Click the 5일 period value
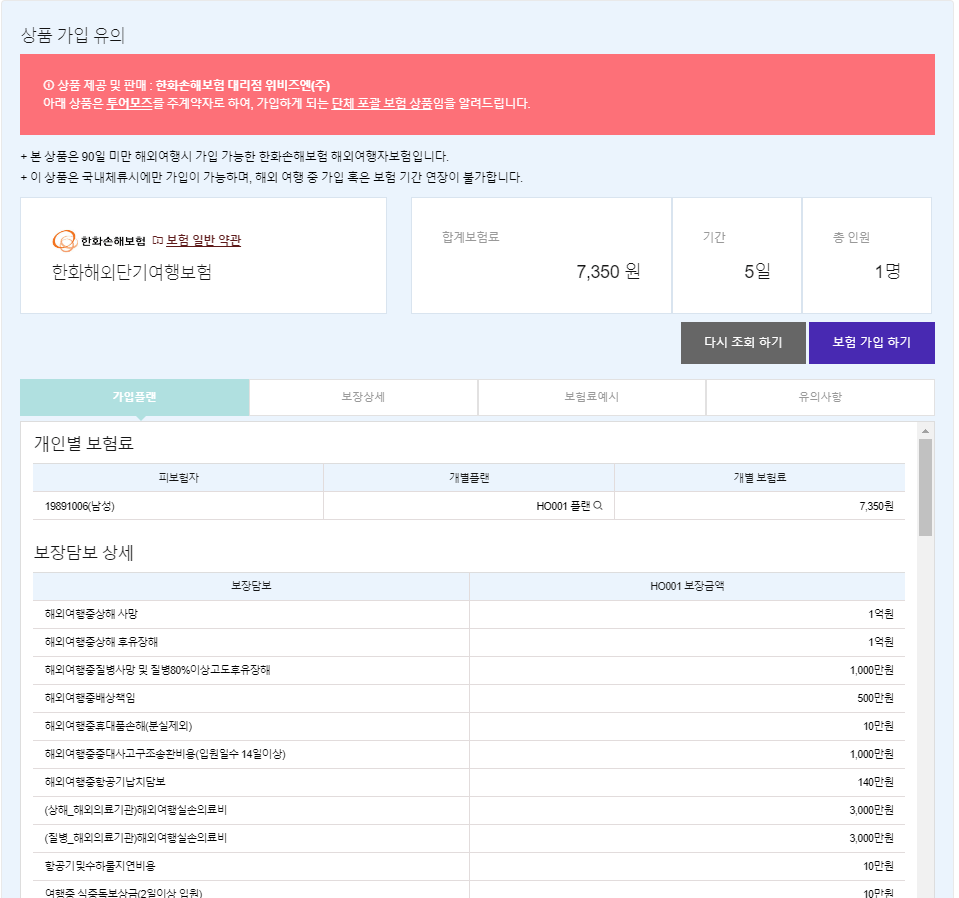Image resolution: width=959 pixels, height=898 pixels. click(x=757, y=272)
